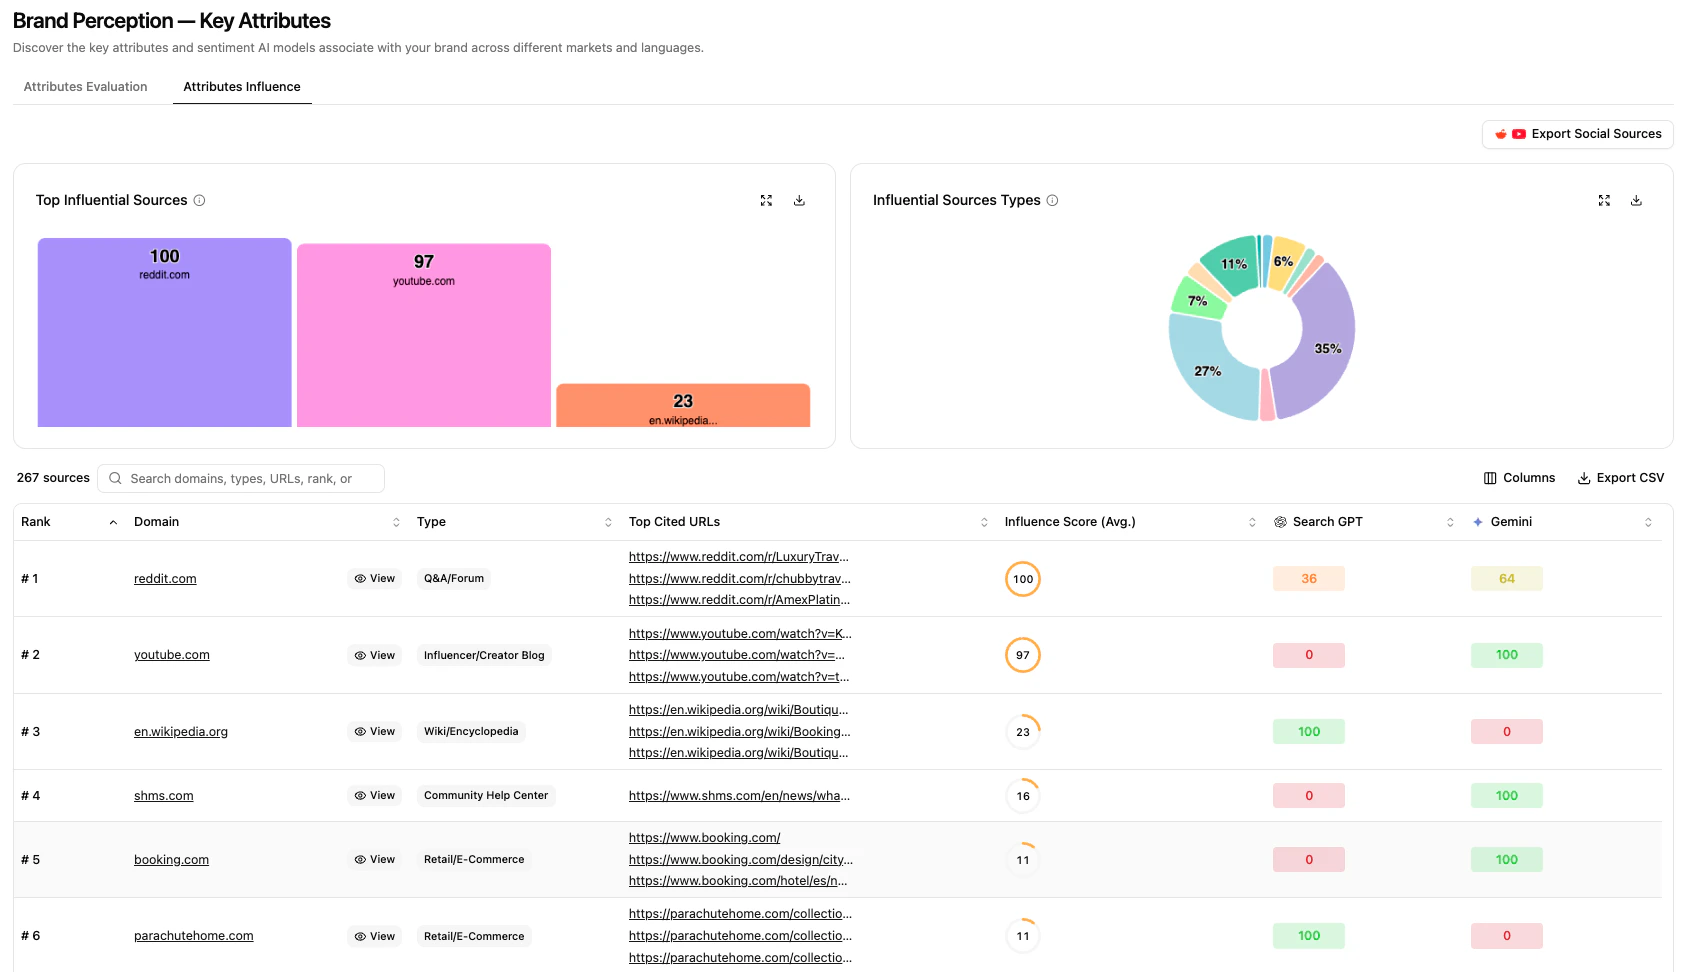1683x972 pixels.
Task: Sort the table by Type column
Action: point(608,522)
